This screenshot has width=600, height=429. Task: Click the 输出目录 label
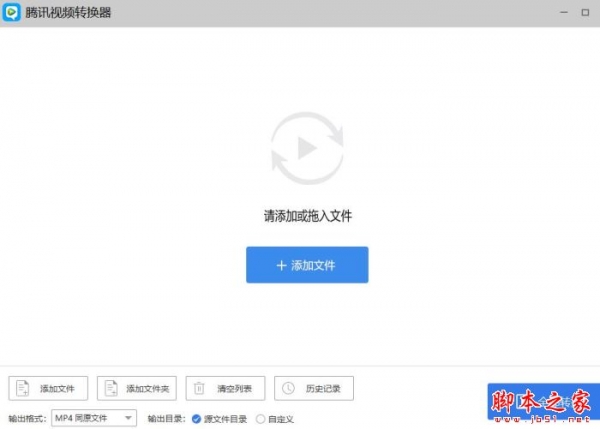click(166, 419)
